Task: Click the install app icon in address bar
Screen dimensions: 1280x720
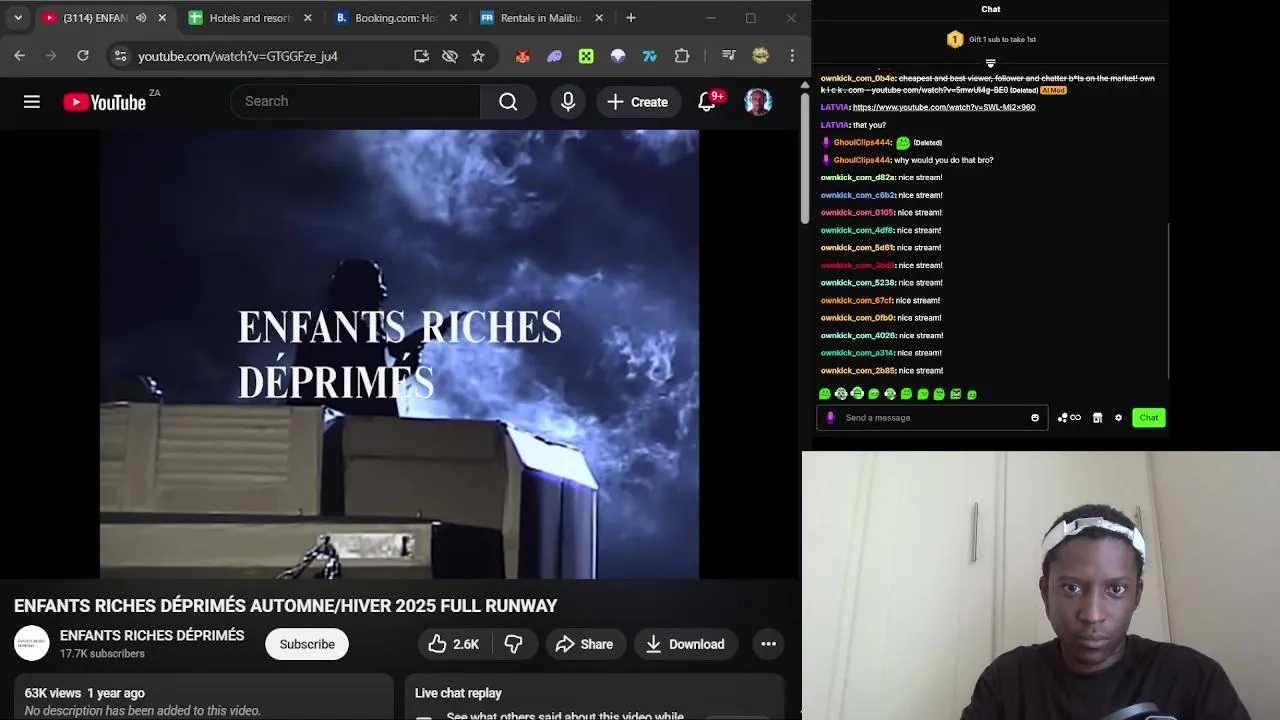Action: [421, 56]
